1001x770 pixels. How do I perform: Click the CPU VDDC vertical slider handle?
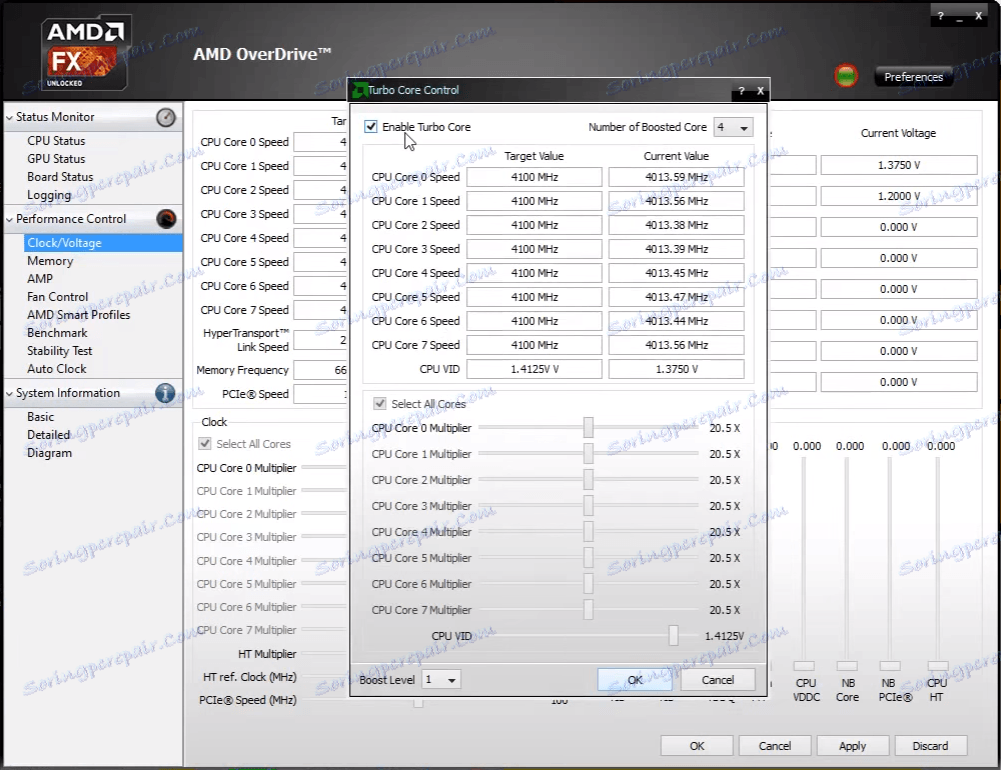[804, 666]
